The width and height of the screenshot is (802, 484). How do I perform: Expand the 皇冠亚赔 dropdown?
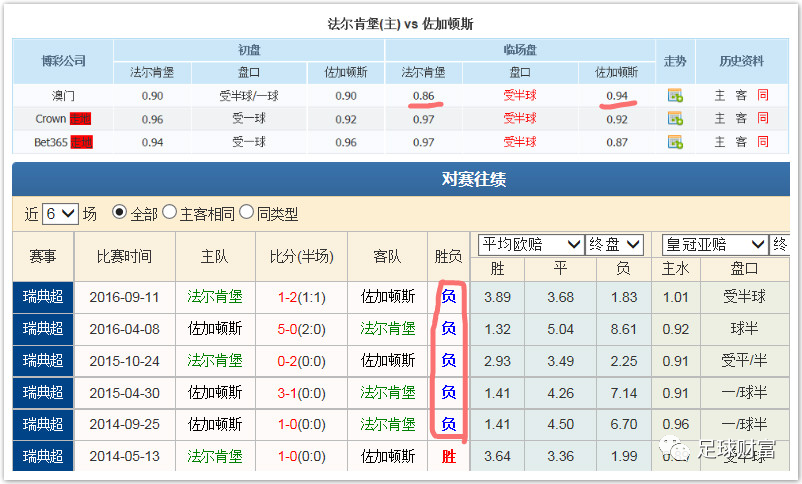point(714,244)
